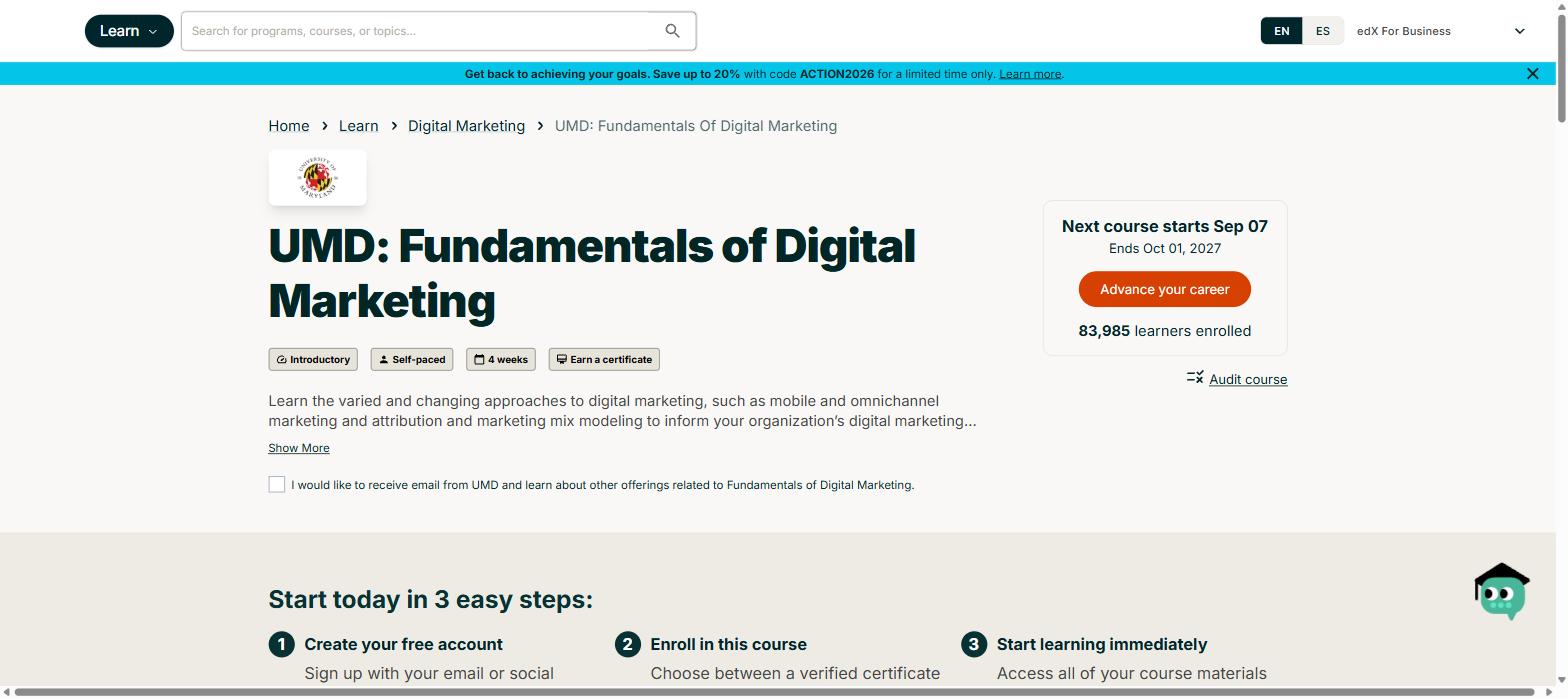Go to Home breadcrumb
The image size is (1568, 698).
[289, 126]
